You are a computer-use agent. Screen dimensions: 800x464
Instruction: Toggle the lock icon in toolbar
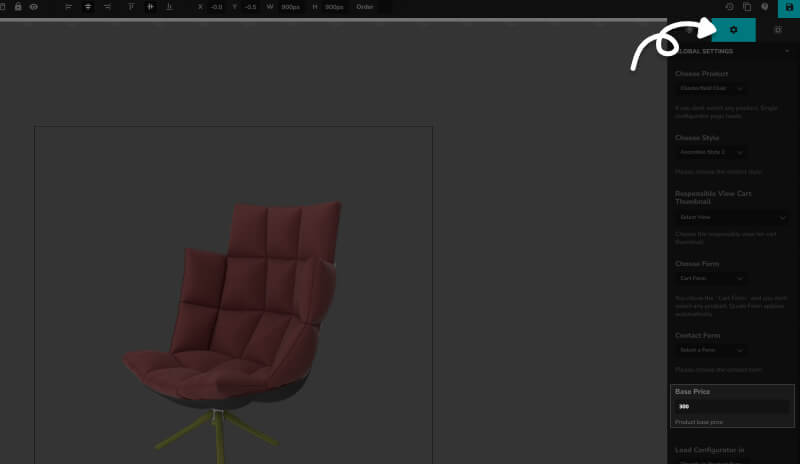18,7
